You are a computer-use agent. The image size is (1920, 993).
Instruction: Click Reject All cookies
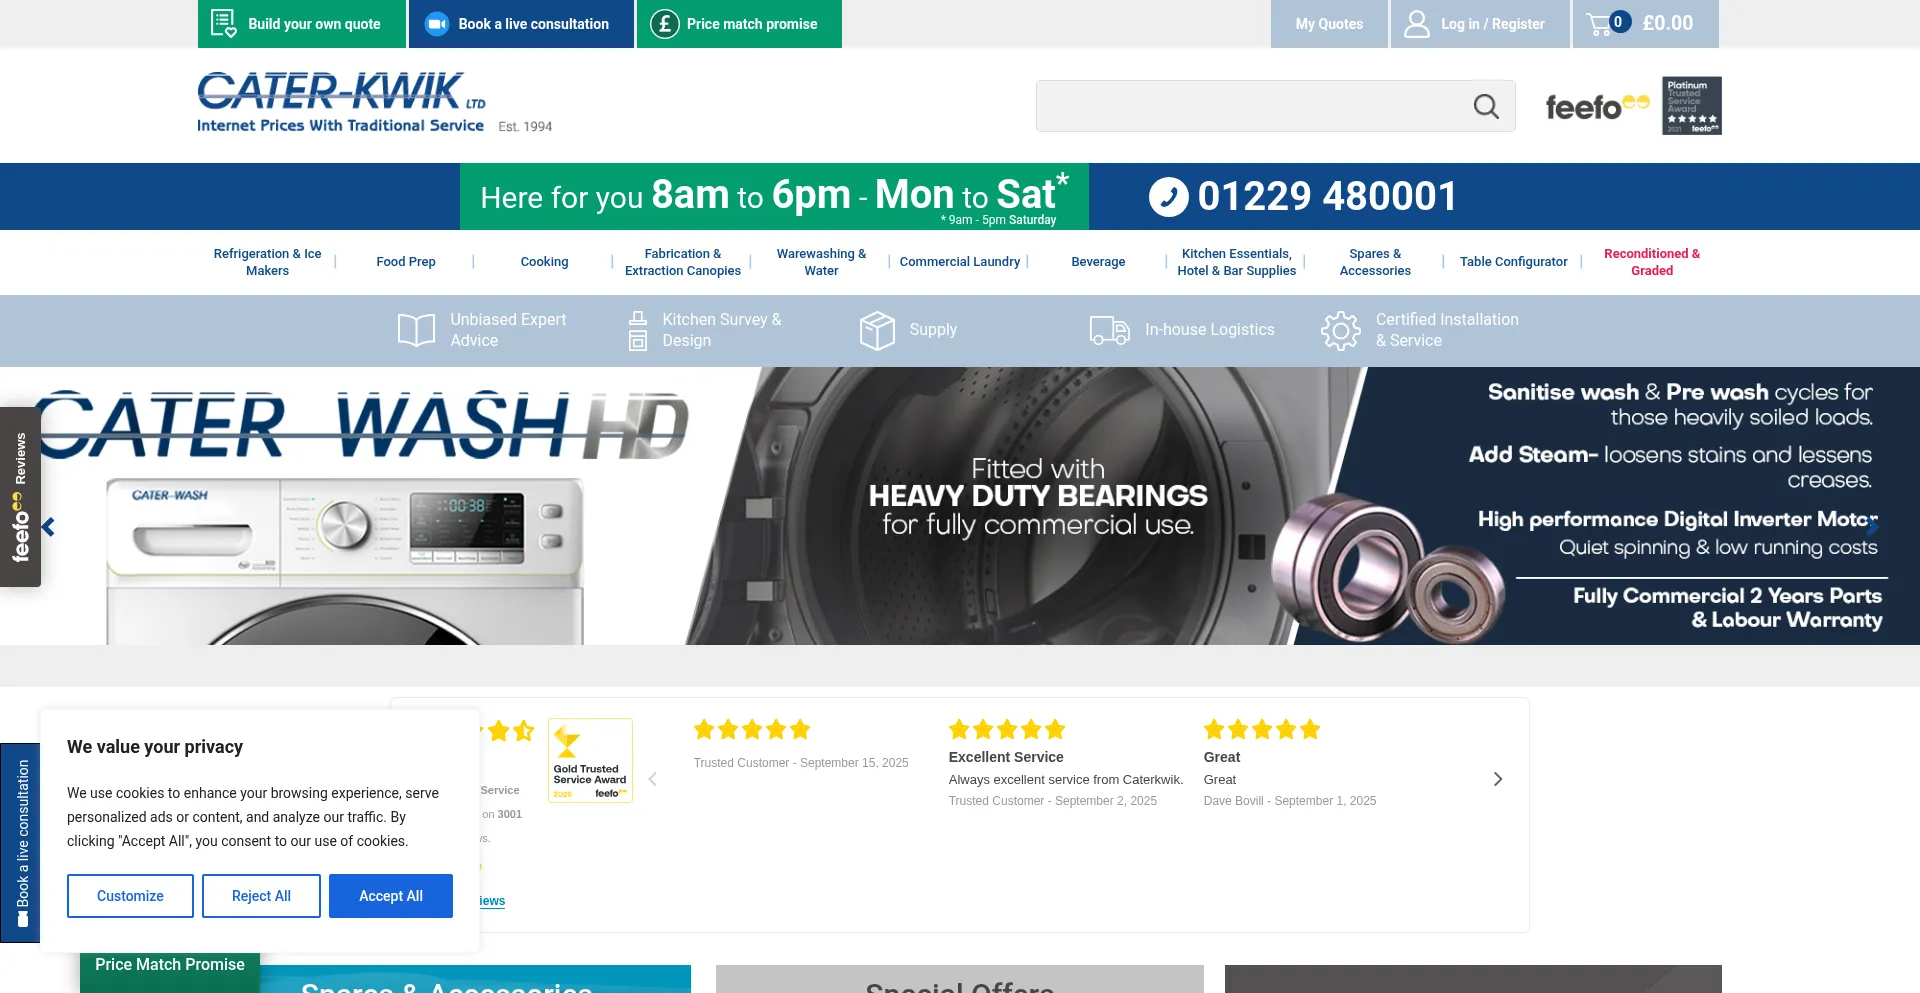click(x=261, y=896)
